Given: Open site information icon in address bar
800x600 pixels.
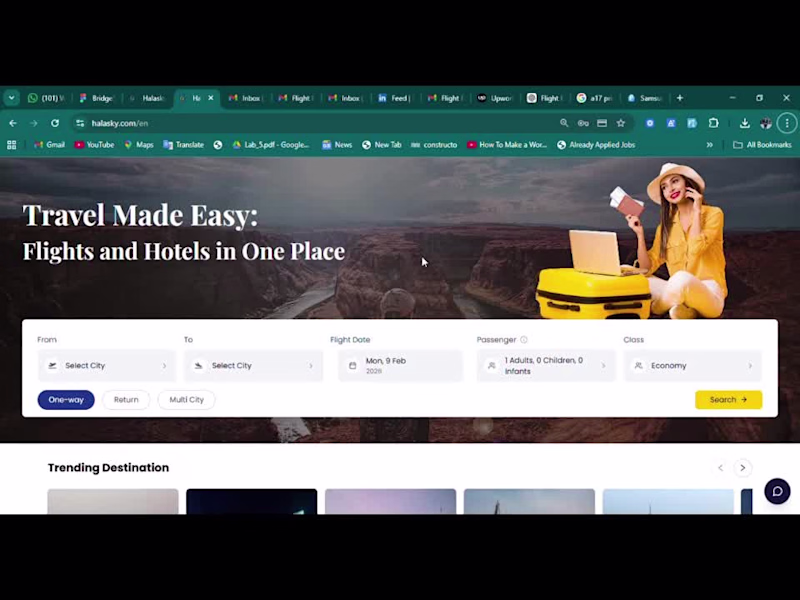Looking at the screenshot, I should pos(80,123).
